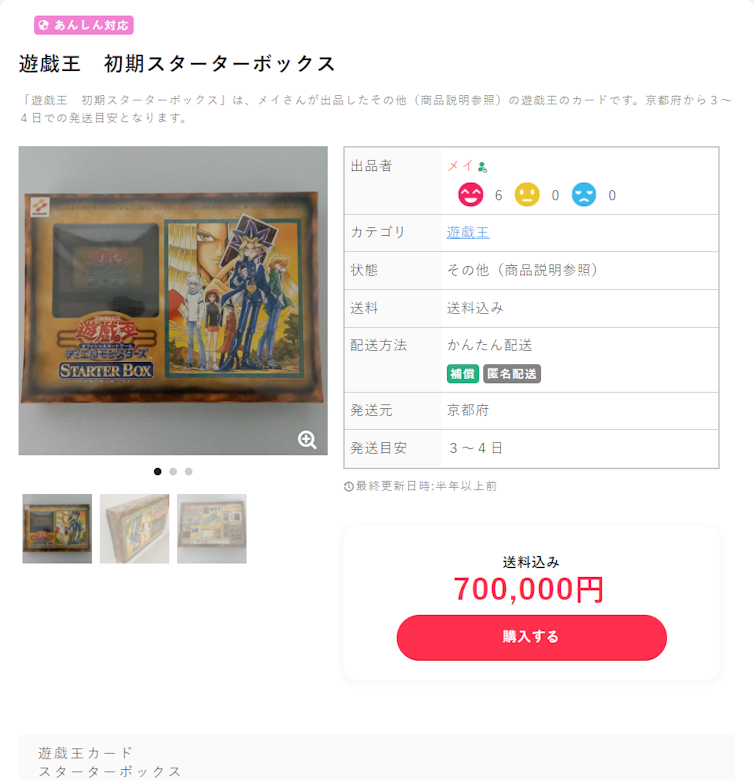Click the green 補償 badge
The width and height of the screenshot is (754, 780).
click(463, 374)
